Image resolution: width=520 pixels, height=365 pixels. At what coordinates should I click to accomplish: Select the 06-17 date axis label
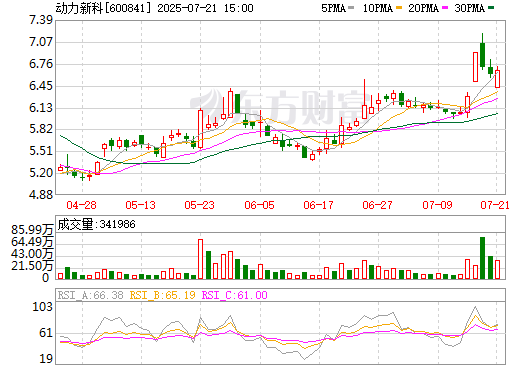click(318, 205)
